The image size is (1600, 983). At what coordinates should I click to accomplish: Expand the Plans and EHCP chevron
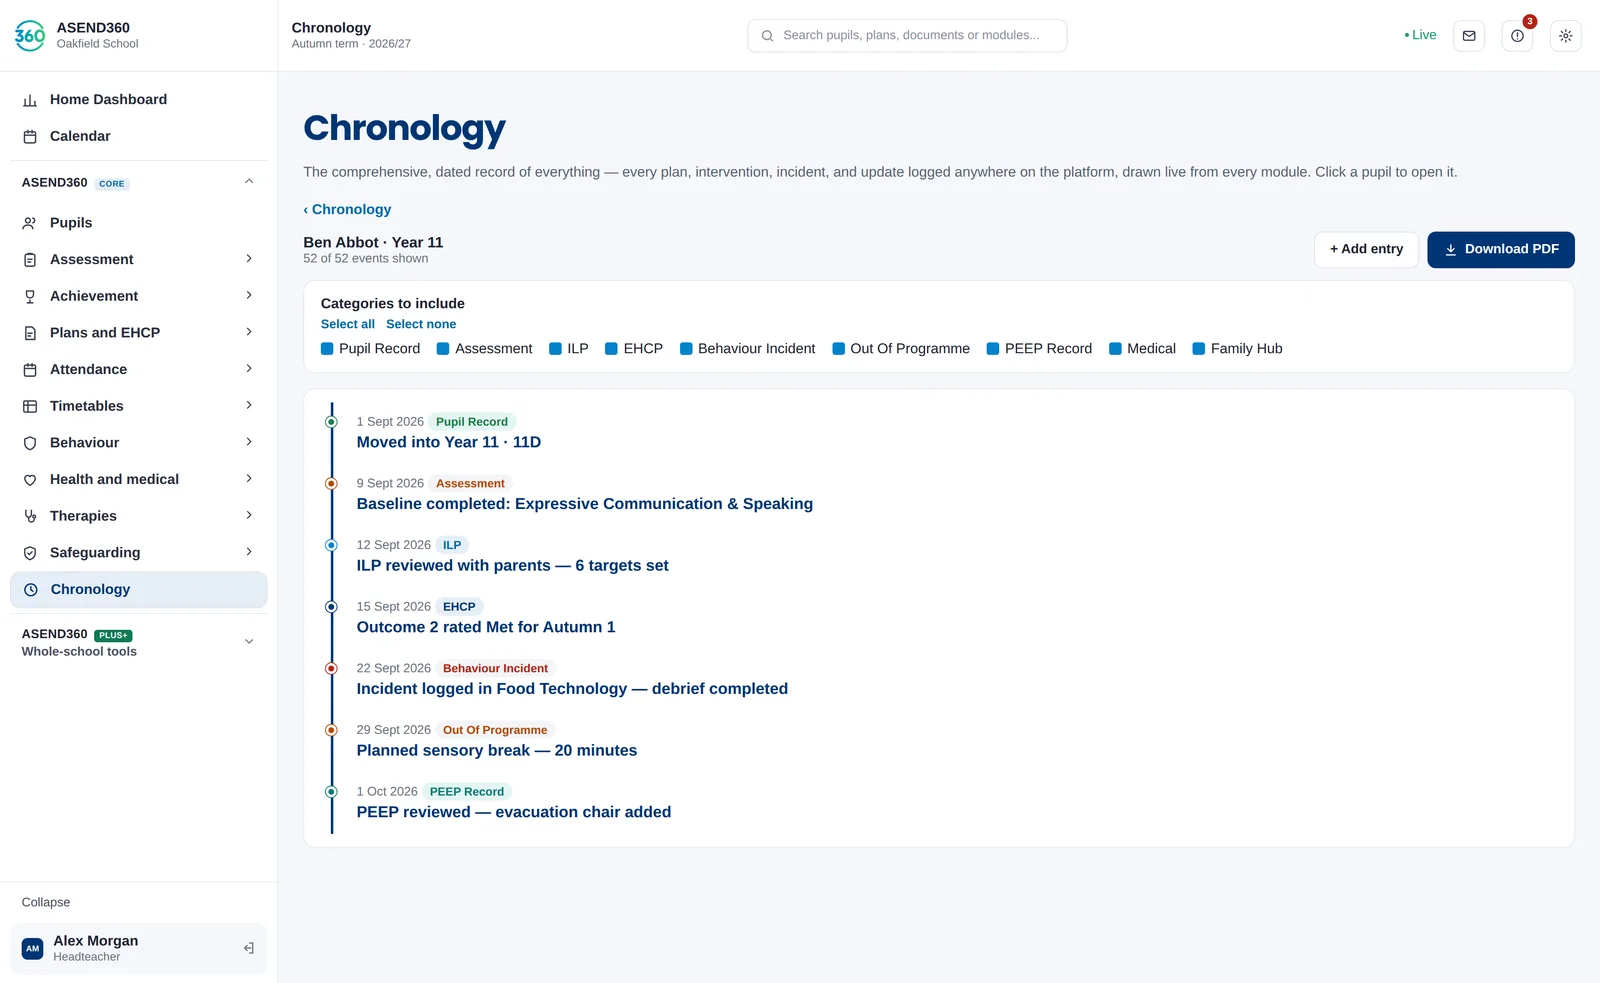[x=249, y=332]
